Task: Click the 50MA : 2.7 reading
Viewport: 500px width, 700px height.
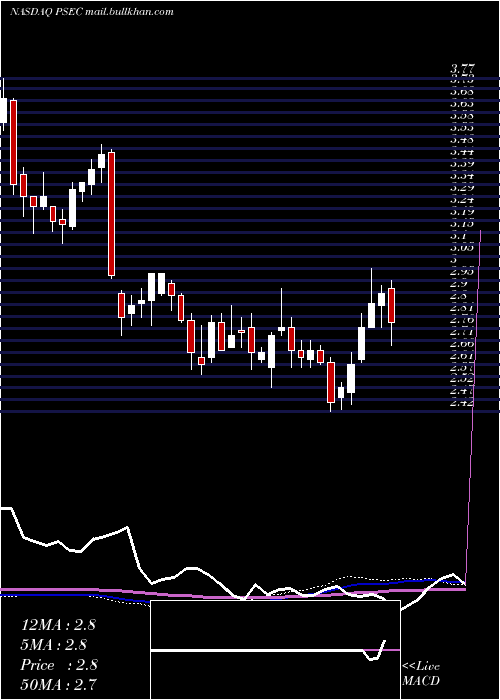Action: coord(58,684)
